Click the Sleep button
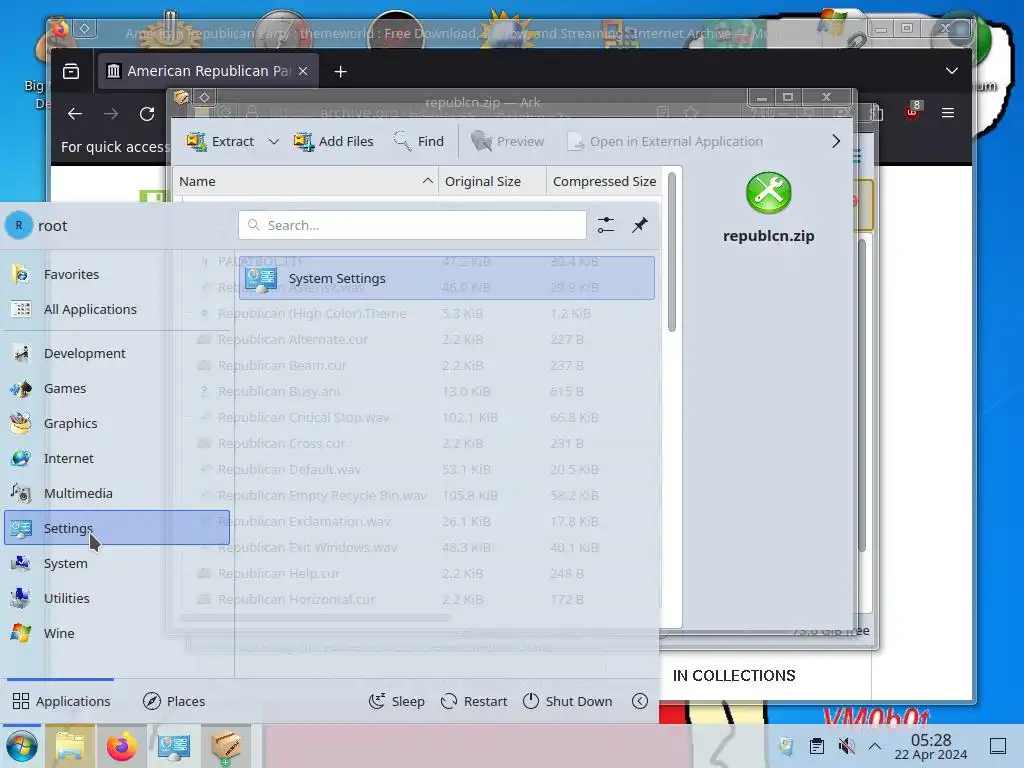The height and width of the screenshot is (768, 1024). [396, 701]
